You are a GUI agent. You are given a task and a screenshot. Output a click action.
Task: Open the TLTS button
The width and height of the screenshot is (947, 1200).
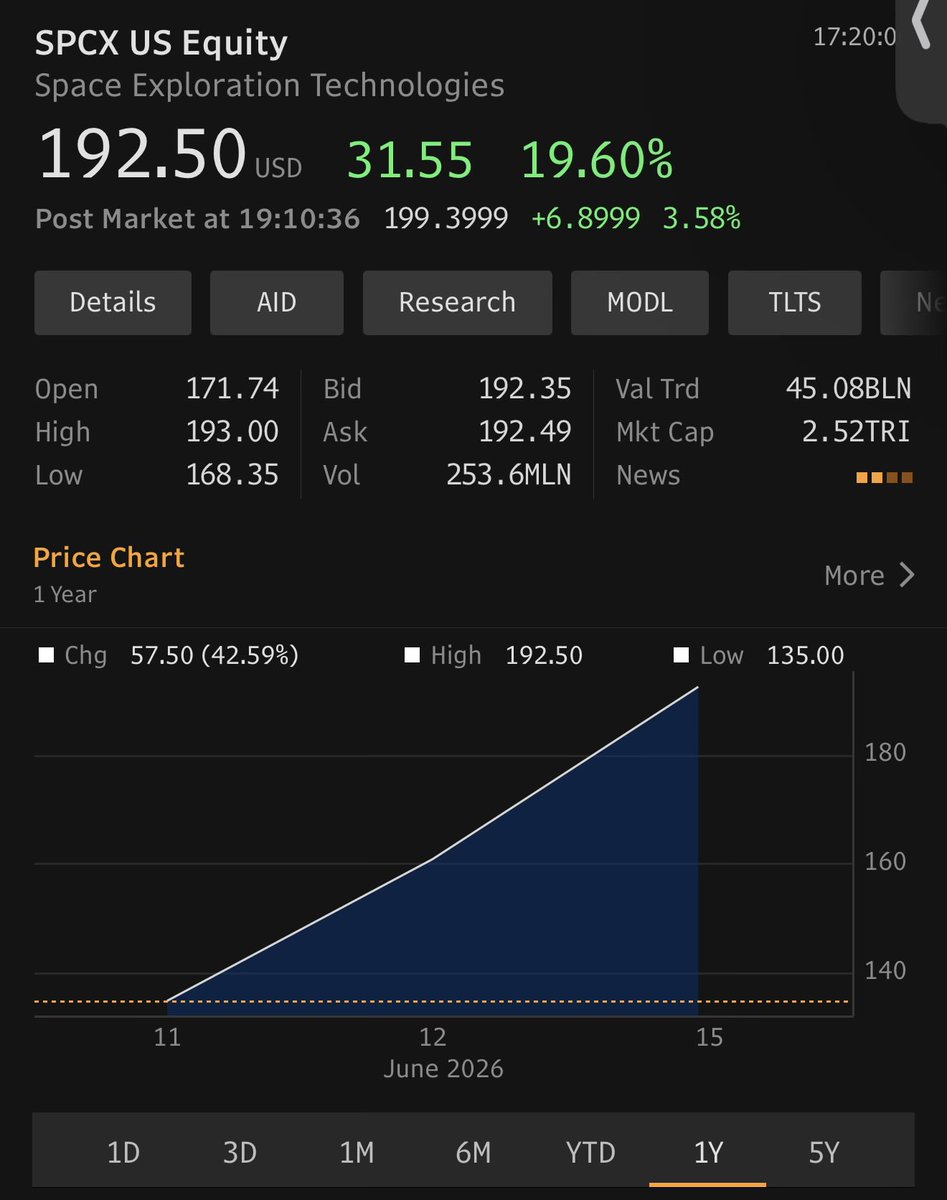795,302
